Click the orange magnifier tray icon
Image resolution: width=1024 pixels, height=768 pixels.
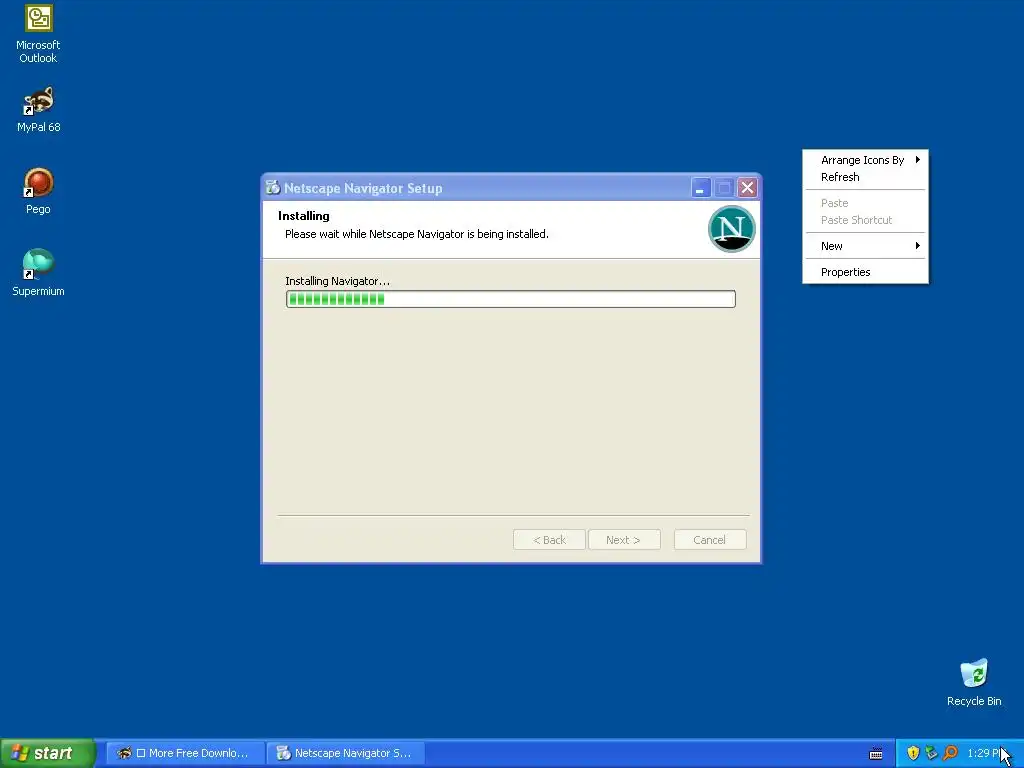950,753
